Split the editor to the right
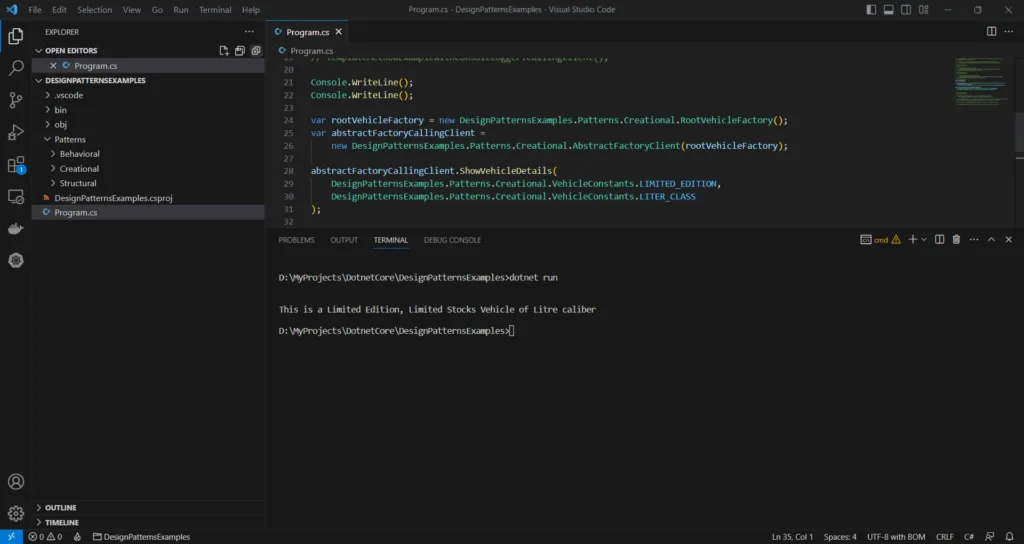Image resolution: width=1024 pixels, height=544 pixels. point(991,31)
